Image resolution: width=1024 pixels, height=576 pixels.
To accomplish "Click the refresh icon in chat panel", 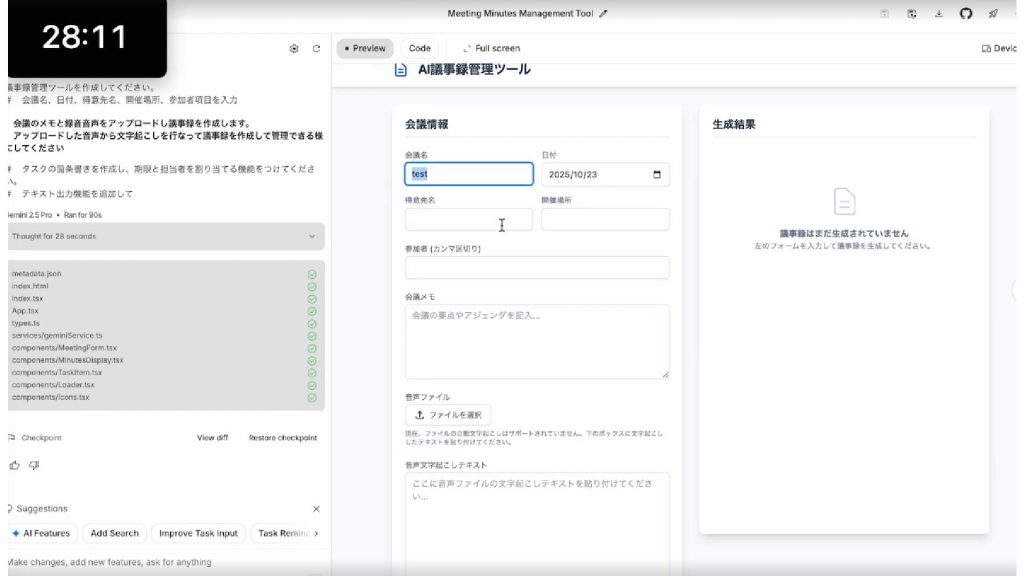I will pos(316,48).
